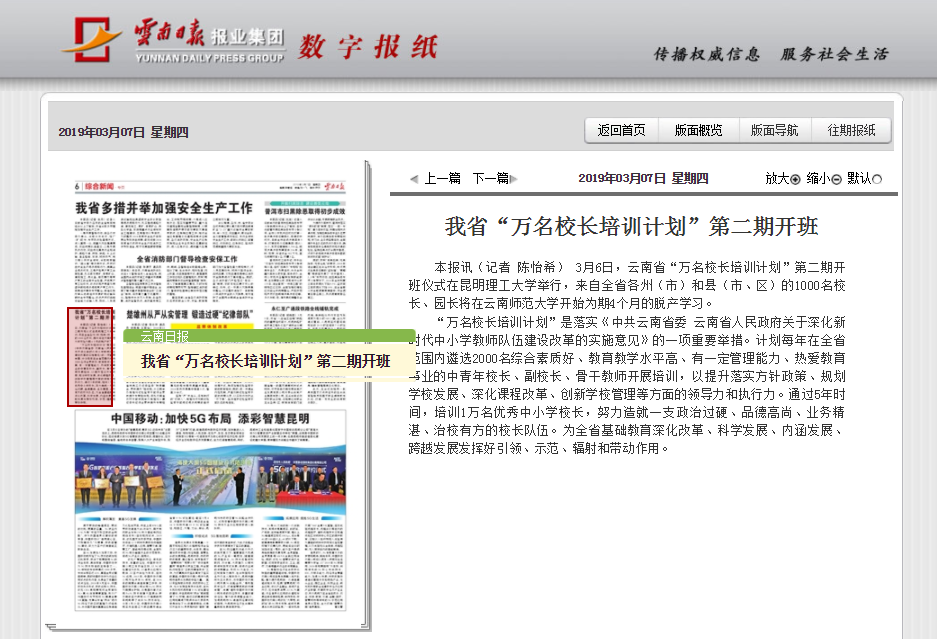Open 返回首页 in navigation bar
Viewport: 937px width, 639px height.
click(x=622, y=131)
